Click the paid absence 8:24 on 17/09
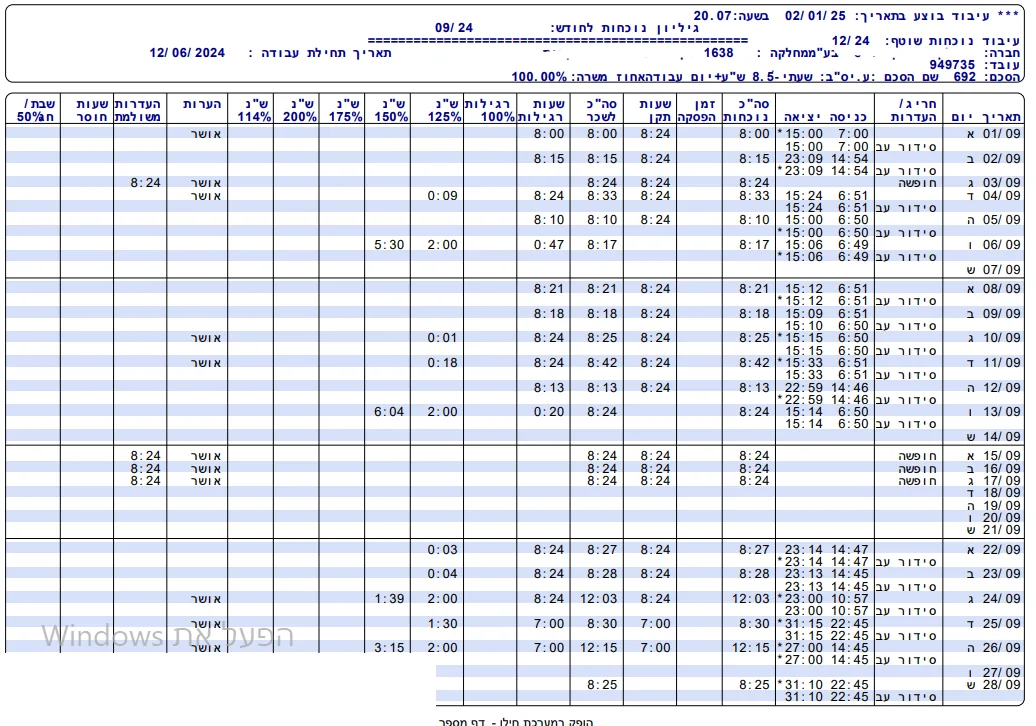Image resolution: width=1036 pixels, height=726 pixels. tap(145, 481)
